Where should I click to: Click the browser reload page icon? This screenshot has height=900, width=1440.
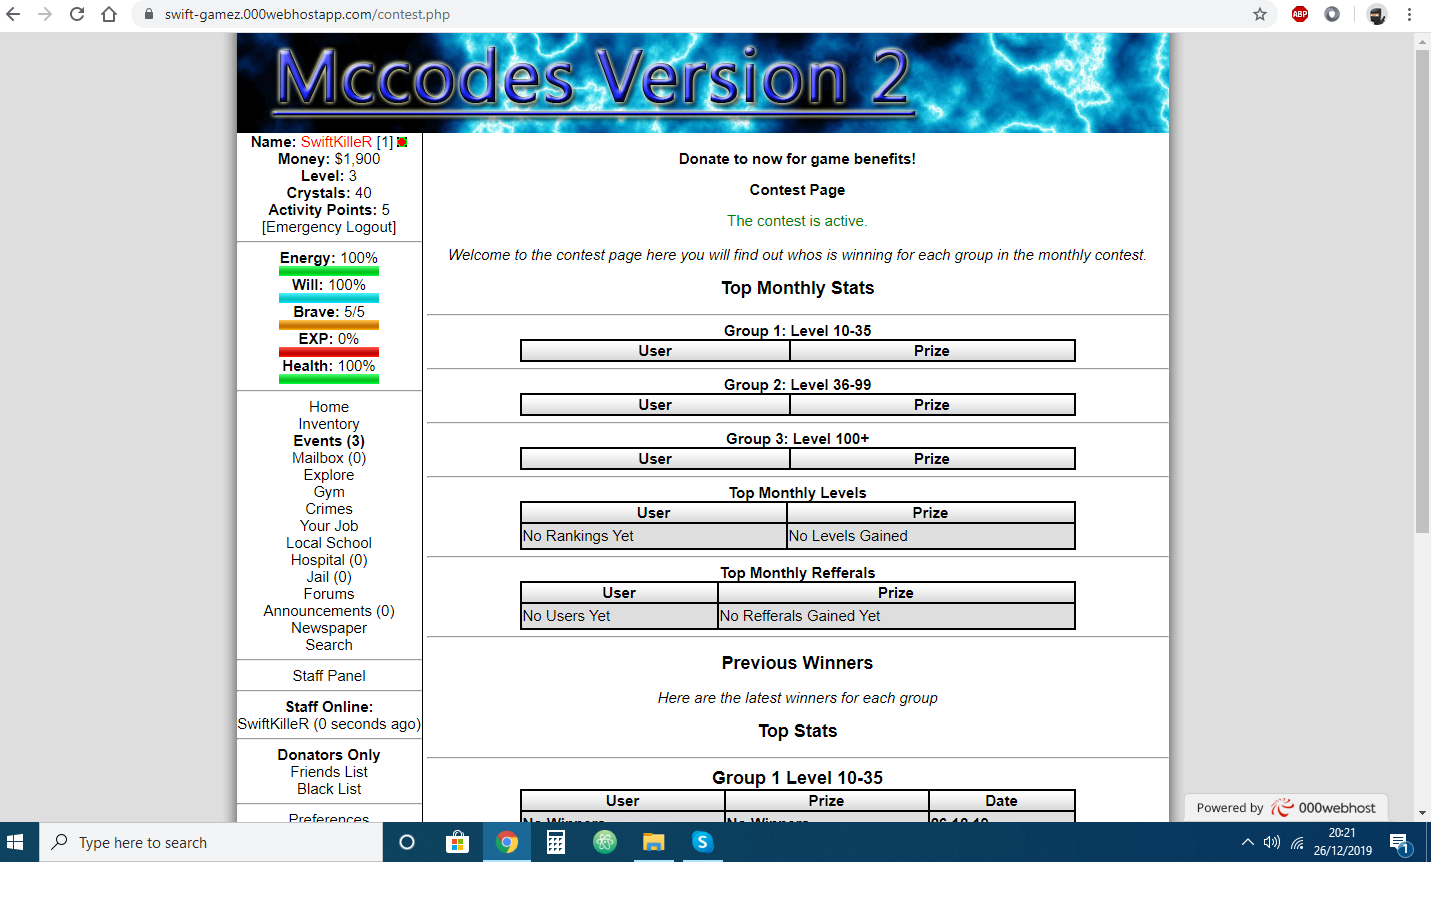tap(77, 14)
